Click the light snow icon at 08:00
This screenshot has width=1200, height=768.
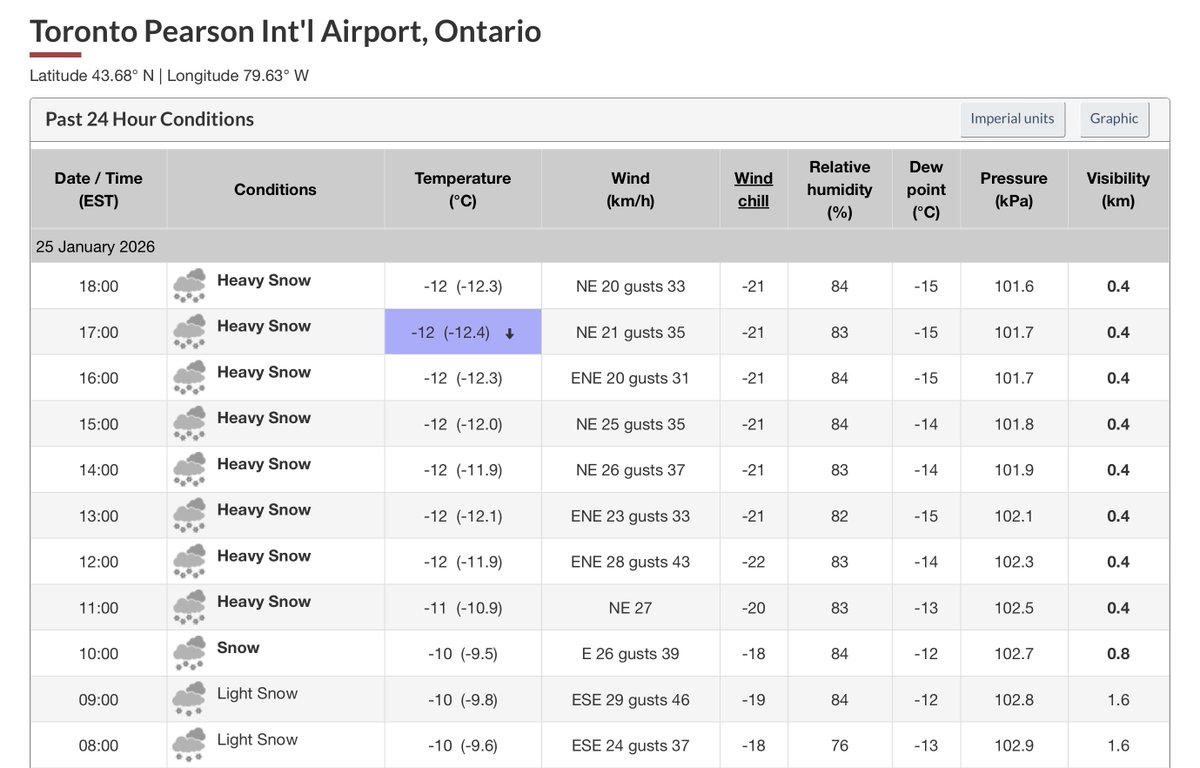click(x=189, y=745)
